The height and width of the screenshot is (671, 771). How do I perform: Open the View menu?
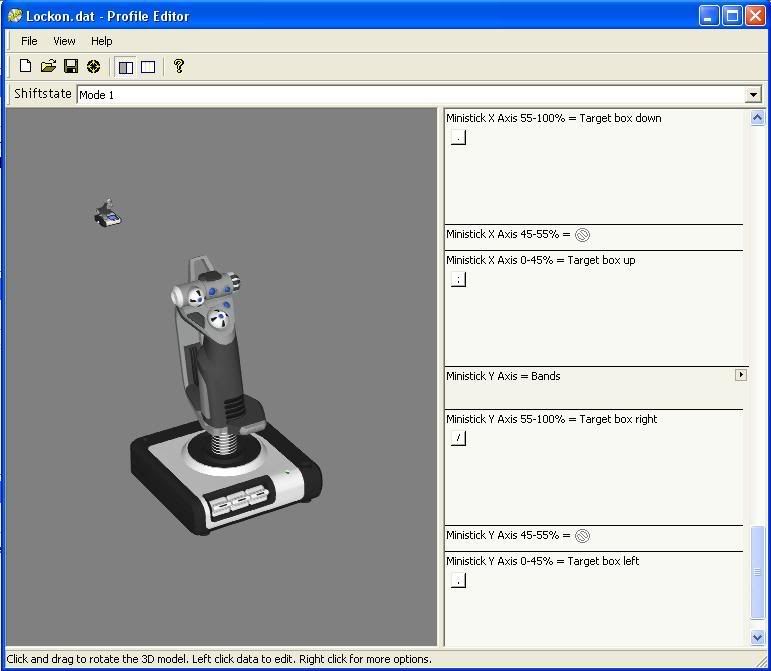64,41
